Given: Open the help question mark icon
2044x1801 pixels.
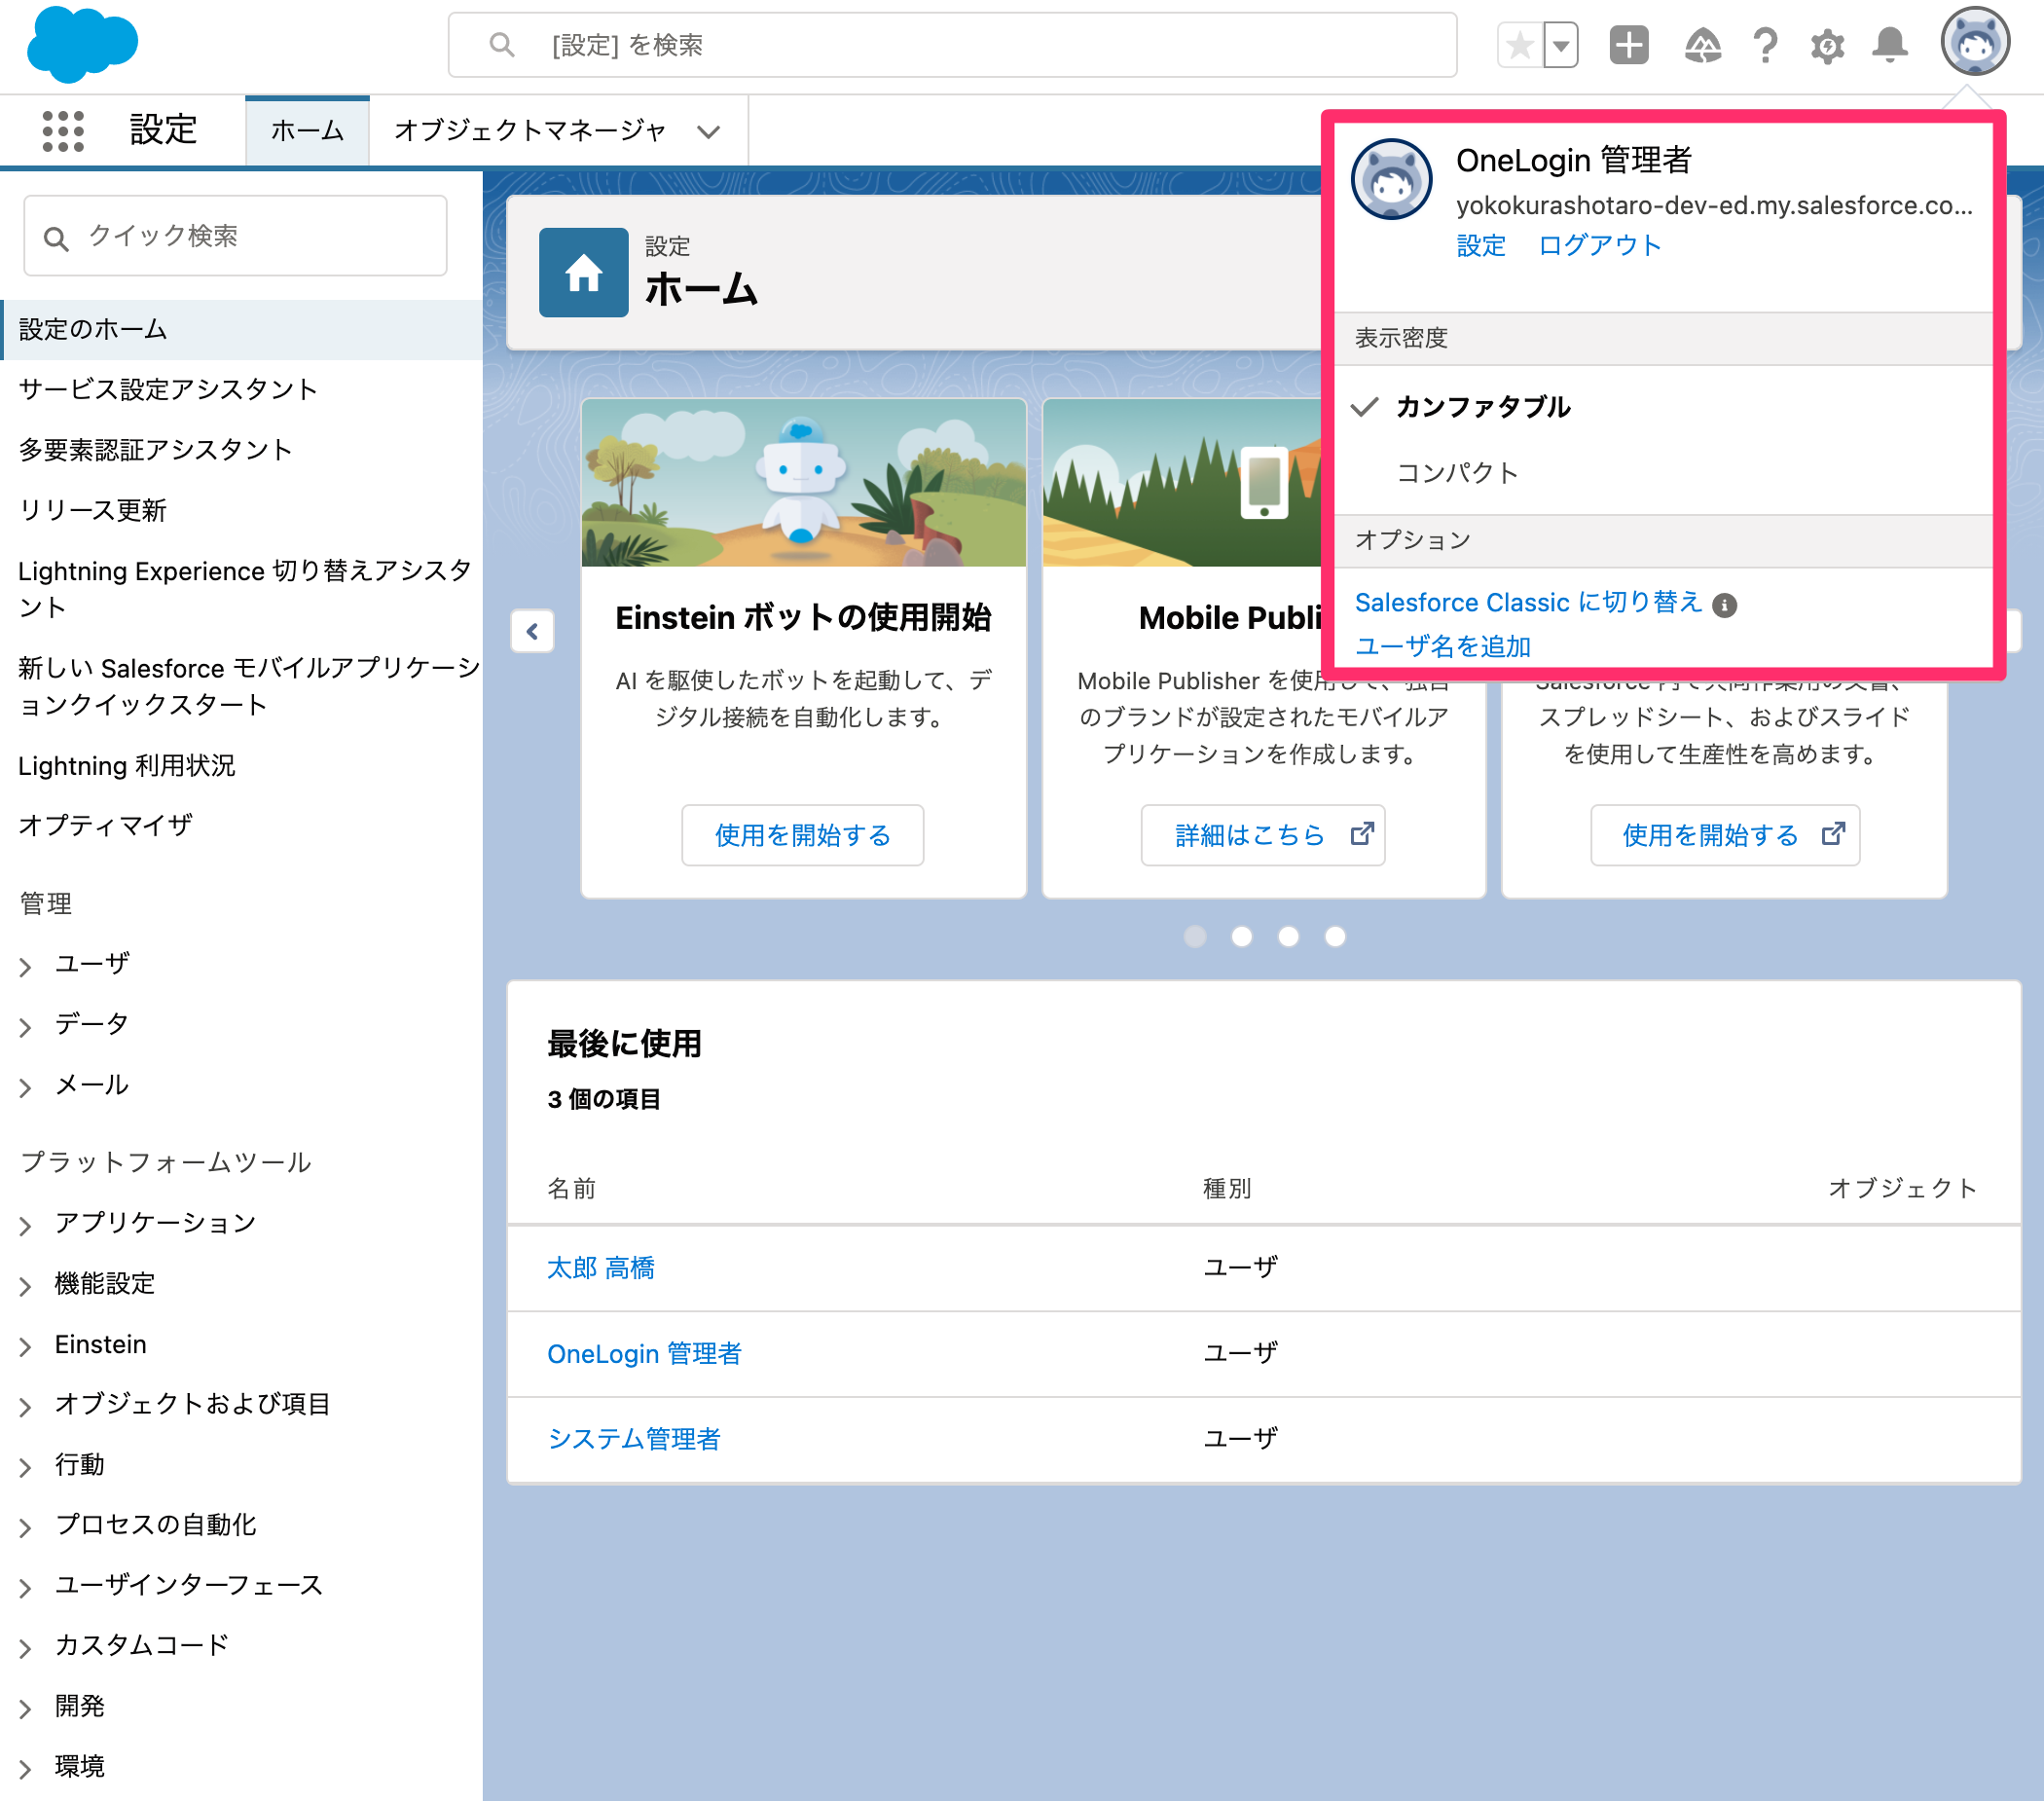Looking at the screenshot, I should pyautogui.click(x=1765, y=45).
